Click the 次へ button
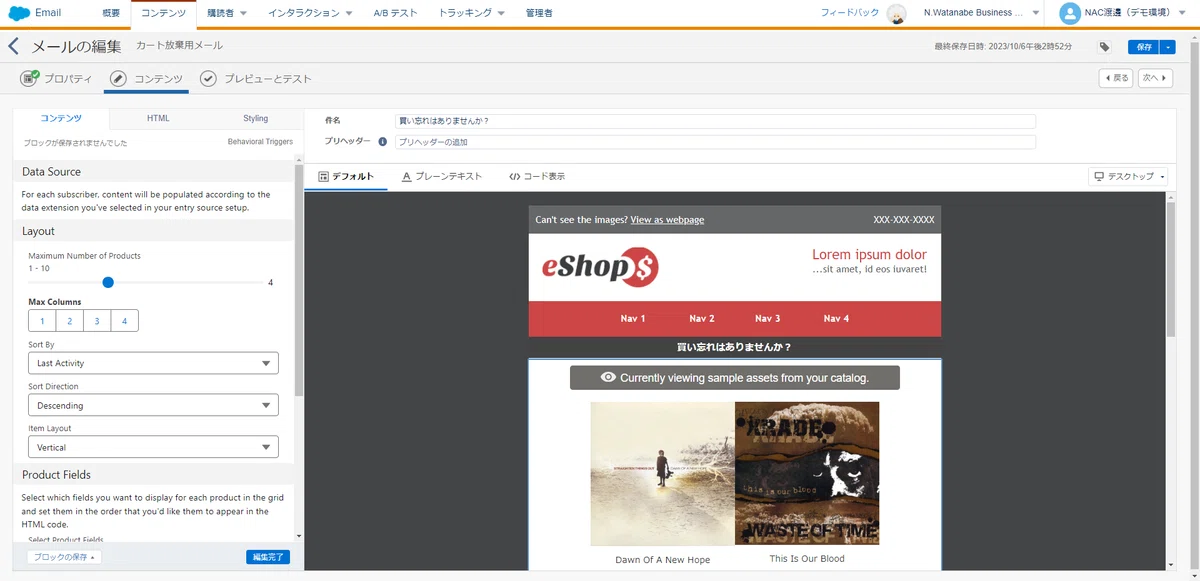1200x581 pixels. [x=1155, y=78]
